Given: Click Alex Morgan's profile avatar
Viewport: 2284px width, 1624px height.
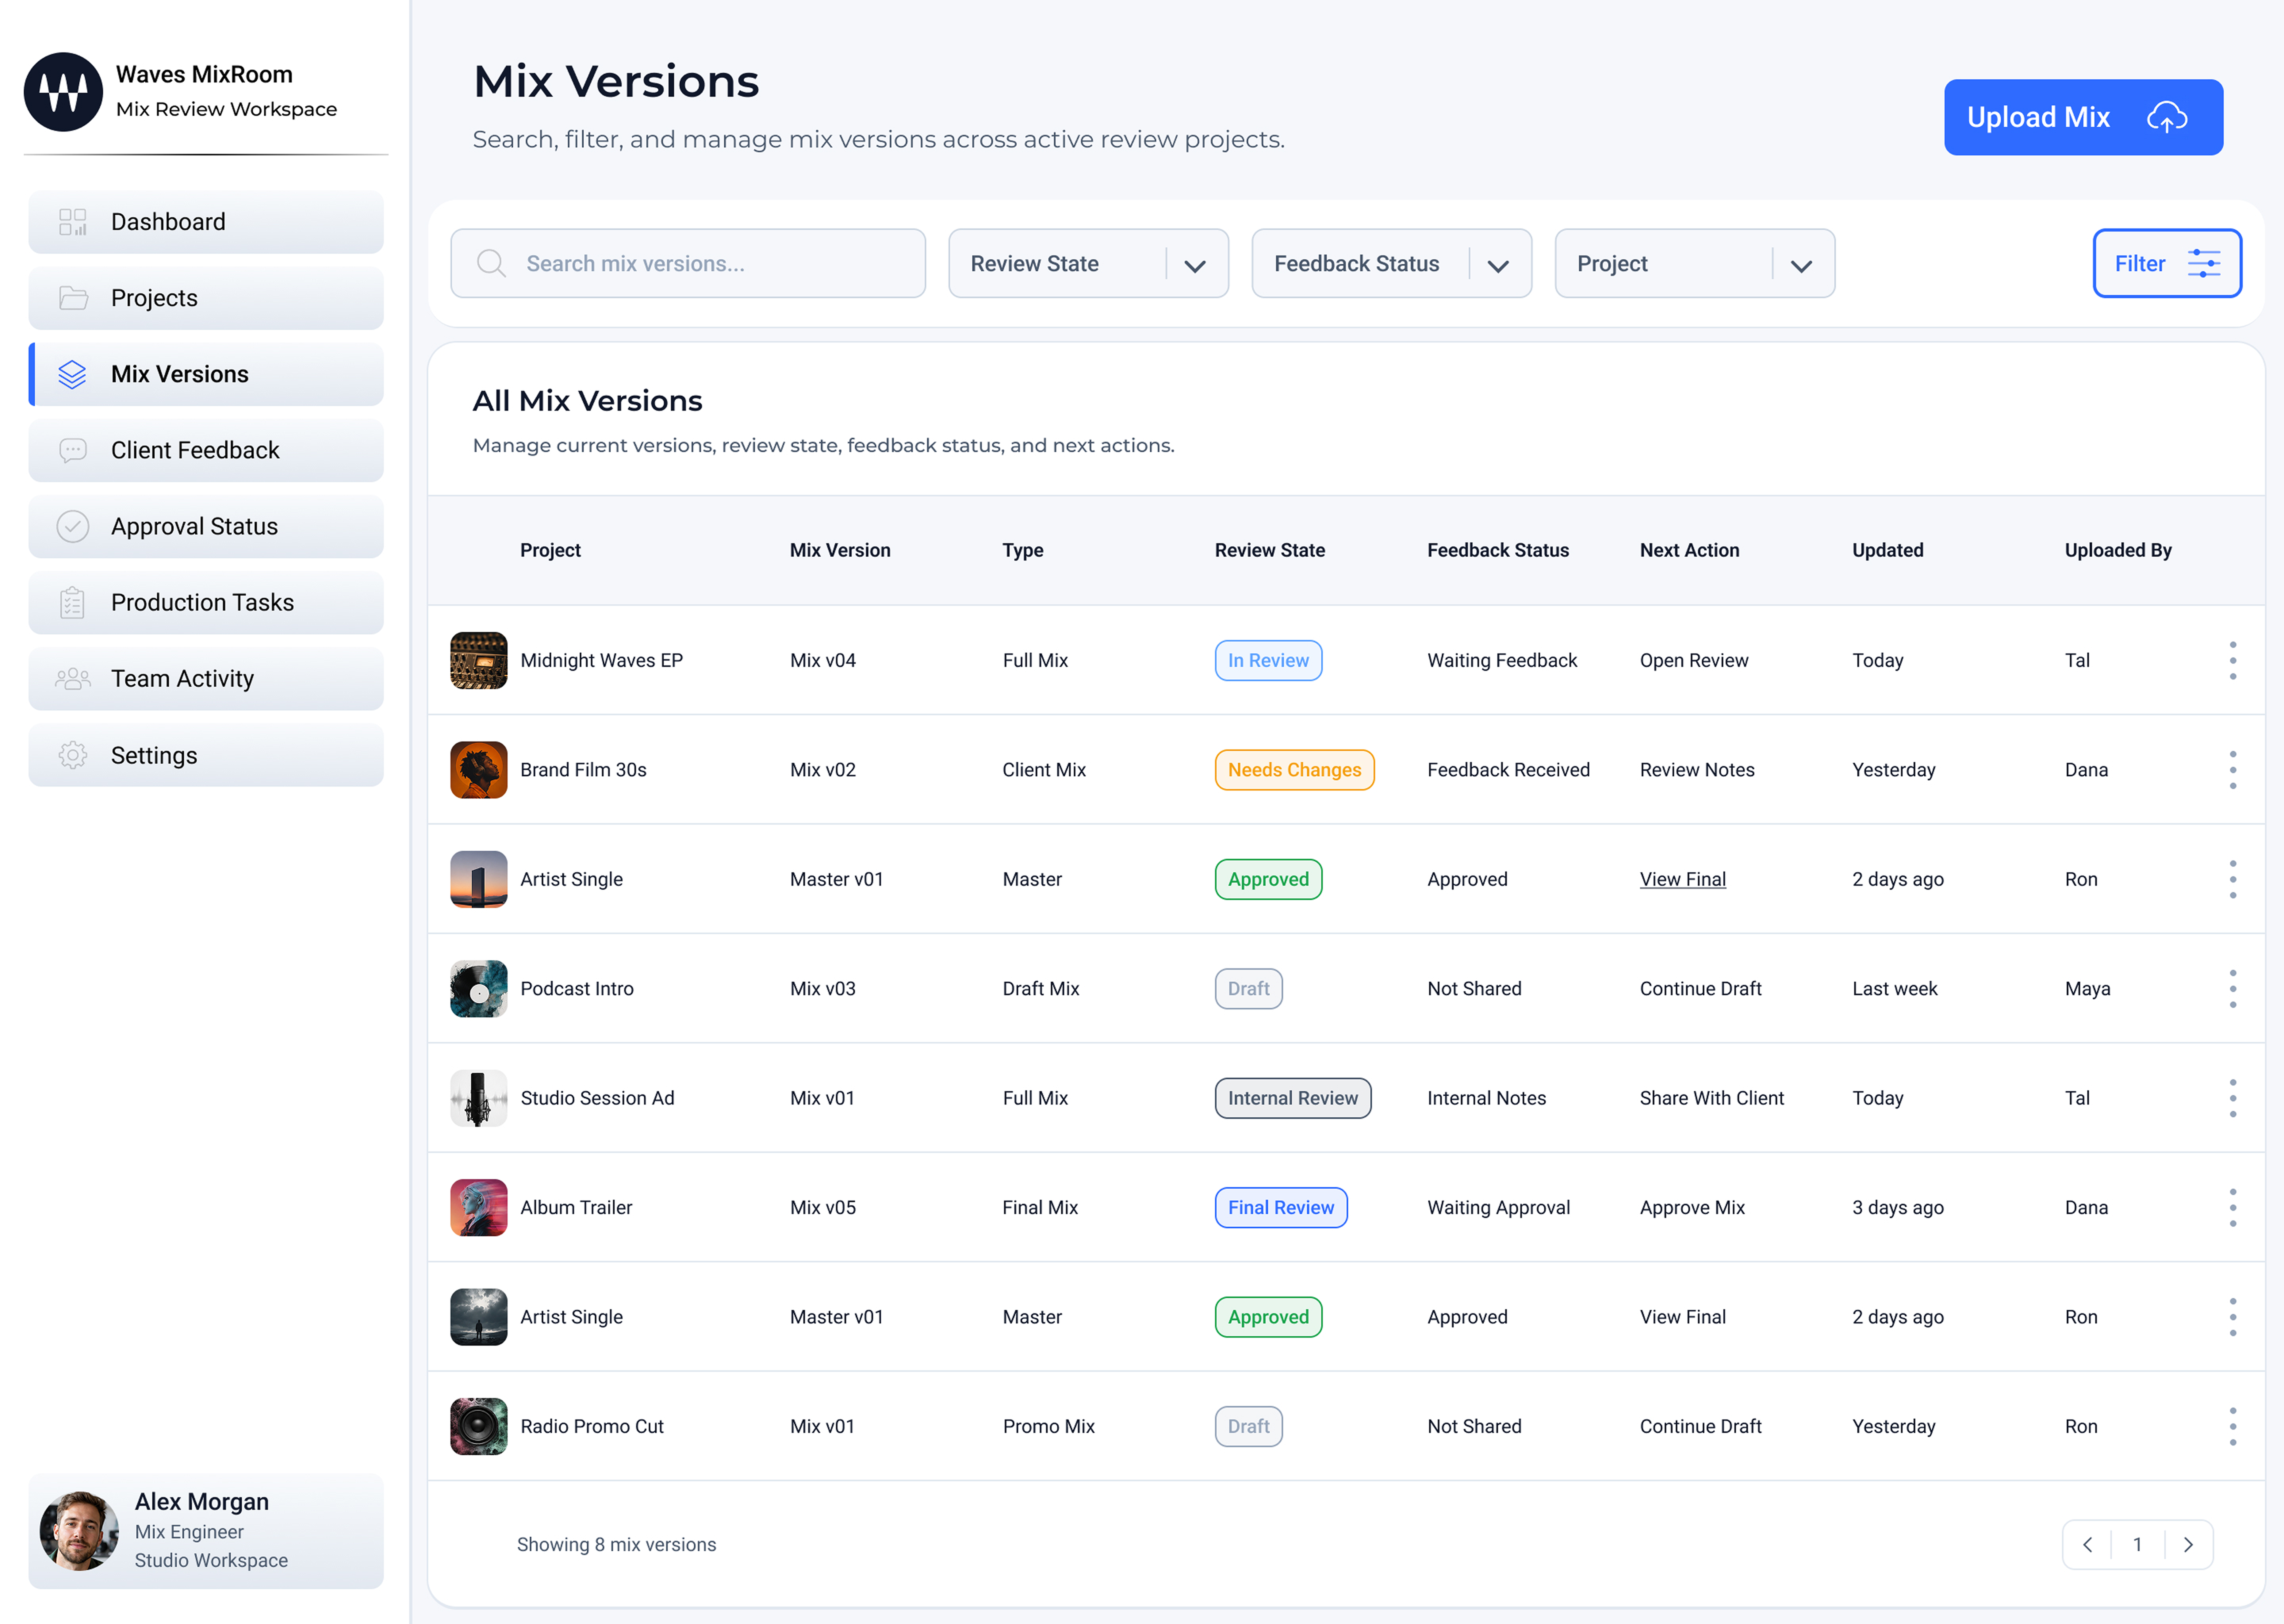Looking at the screenshot, I should [x=79, y=1531].
